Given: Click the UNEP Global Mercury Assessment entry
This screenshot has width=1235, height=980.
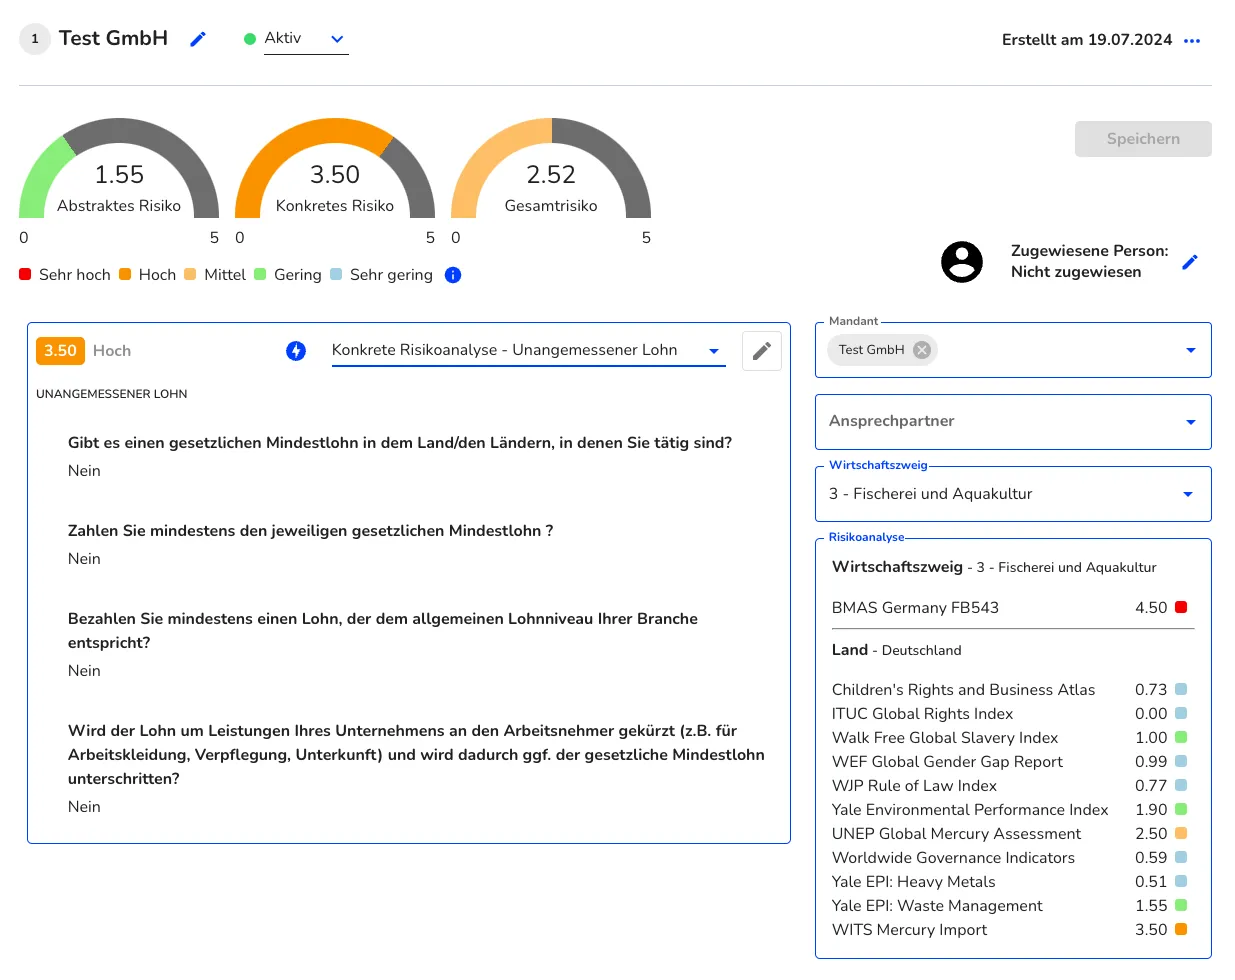Looking at the screenshot, I should tap(956, 833).
